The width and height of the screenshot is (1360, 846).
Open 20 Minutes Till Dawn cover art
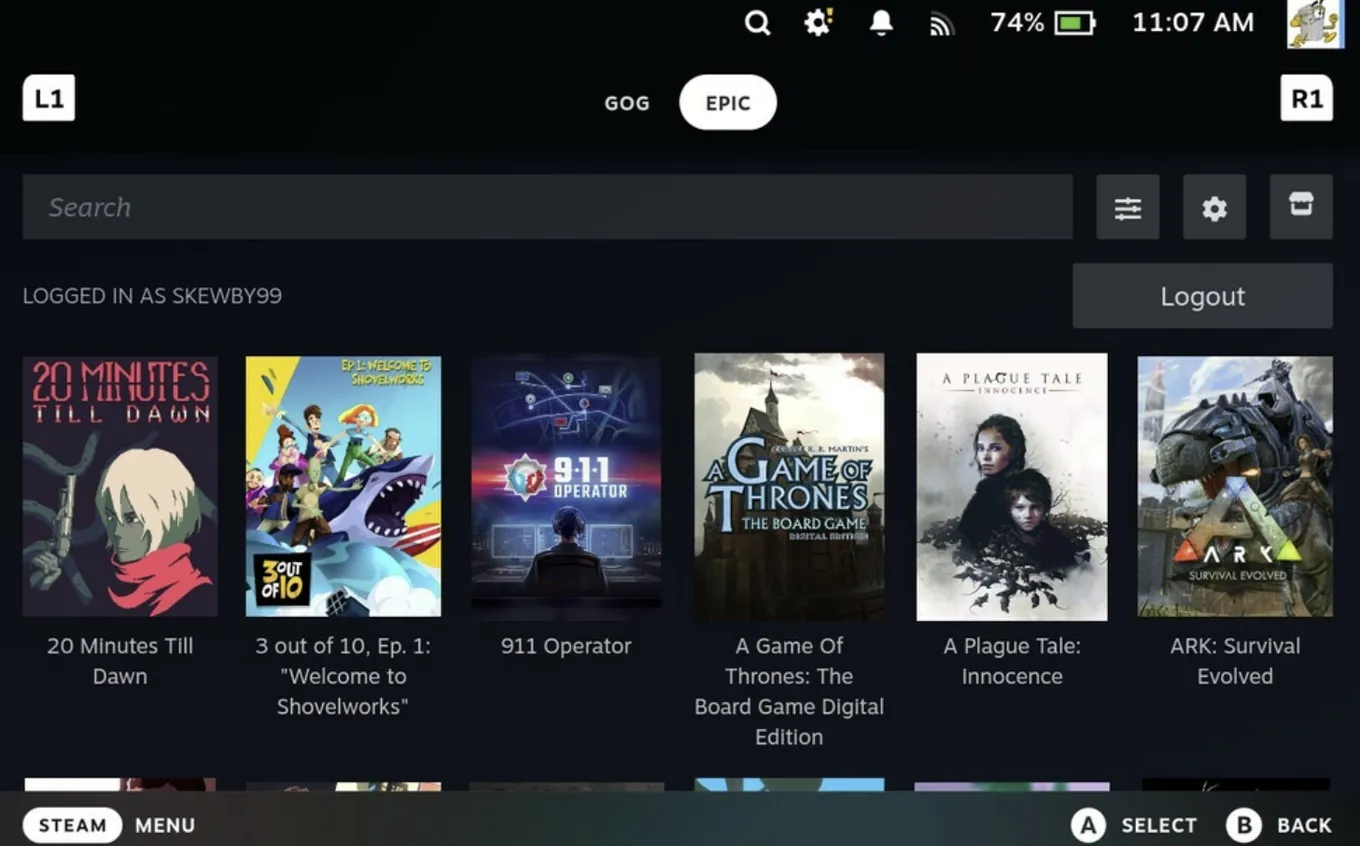tap(120, 486)
